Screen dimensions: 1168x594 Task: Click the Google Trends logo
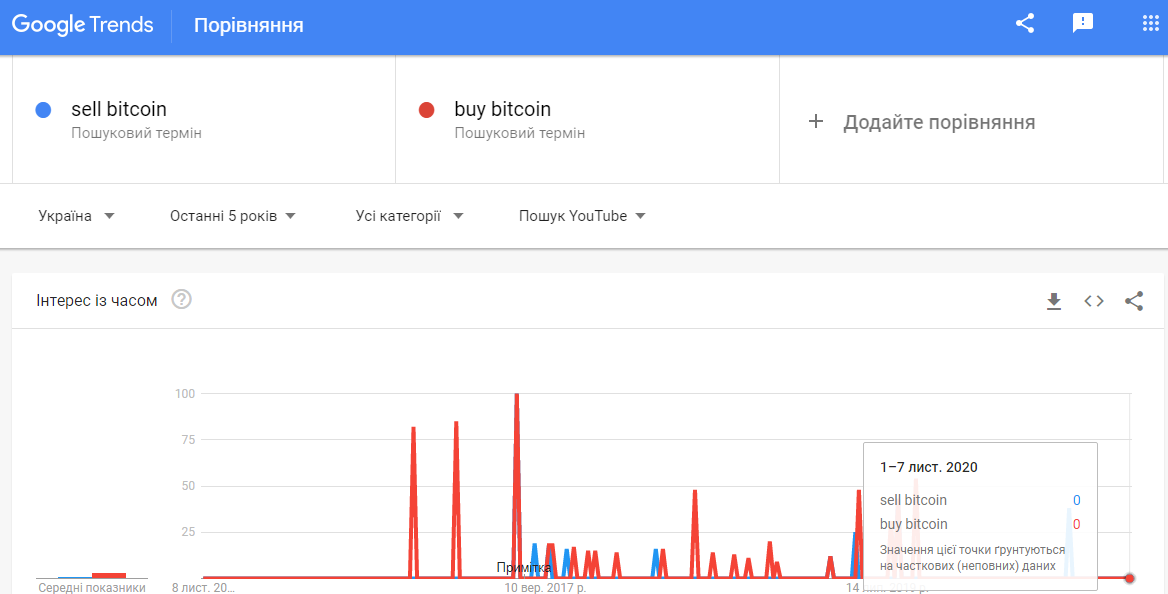coord(83,25)
